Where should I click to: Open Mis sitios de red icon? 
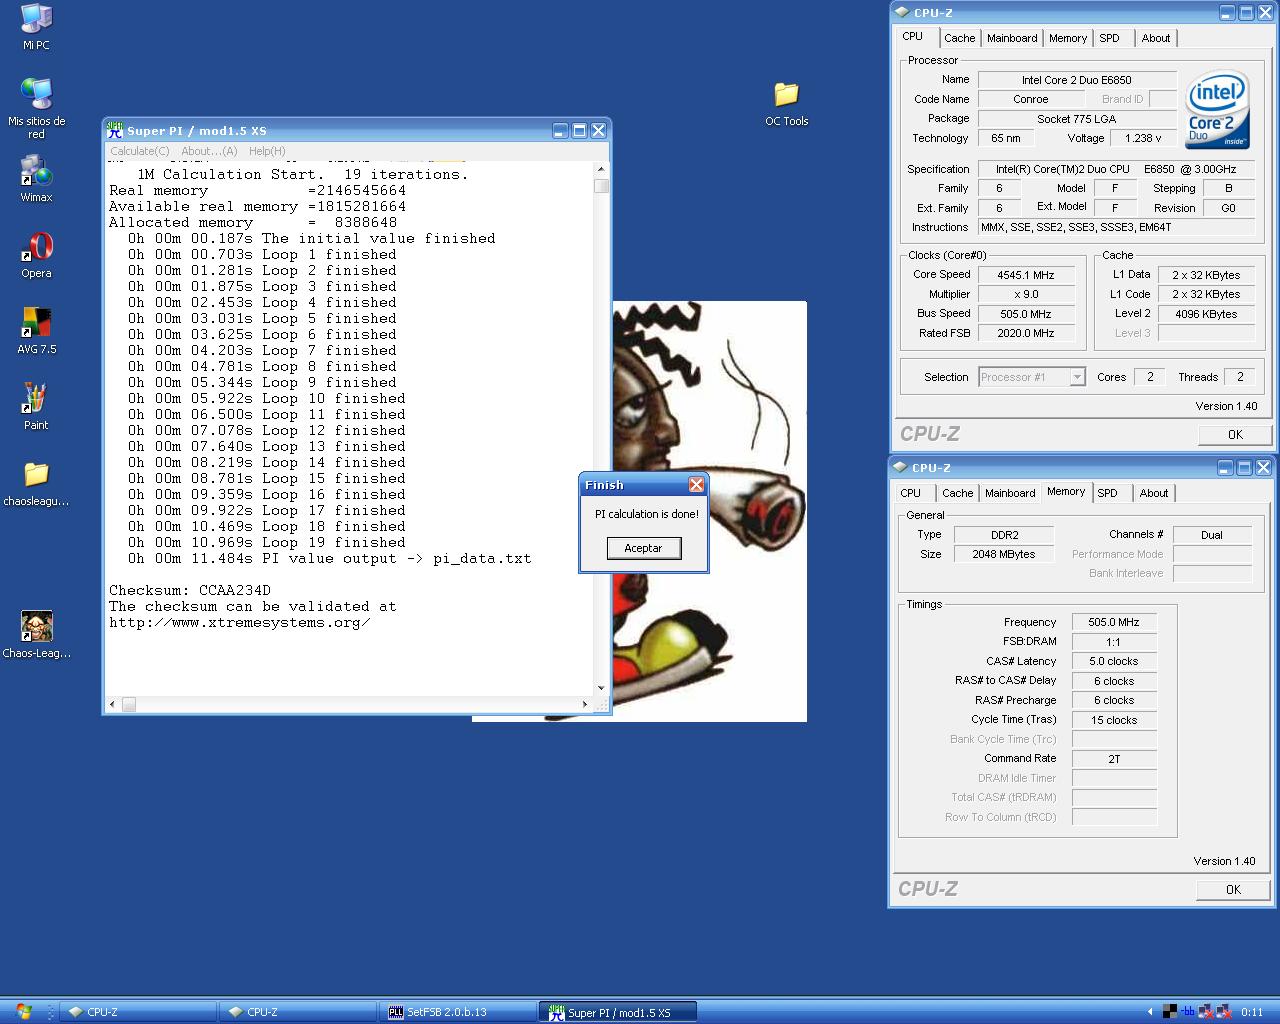pyautogui.click(x=36, y=108)
